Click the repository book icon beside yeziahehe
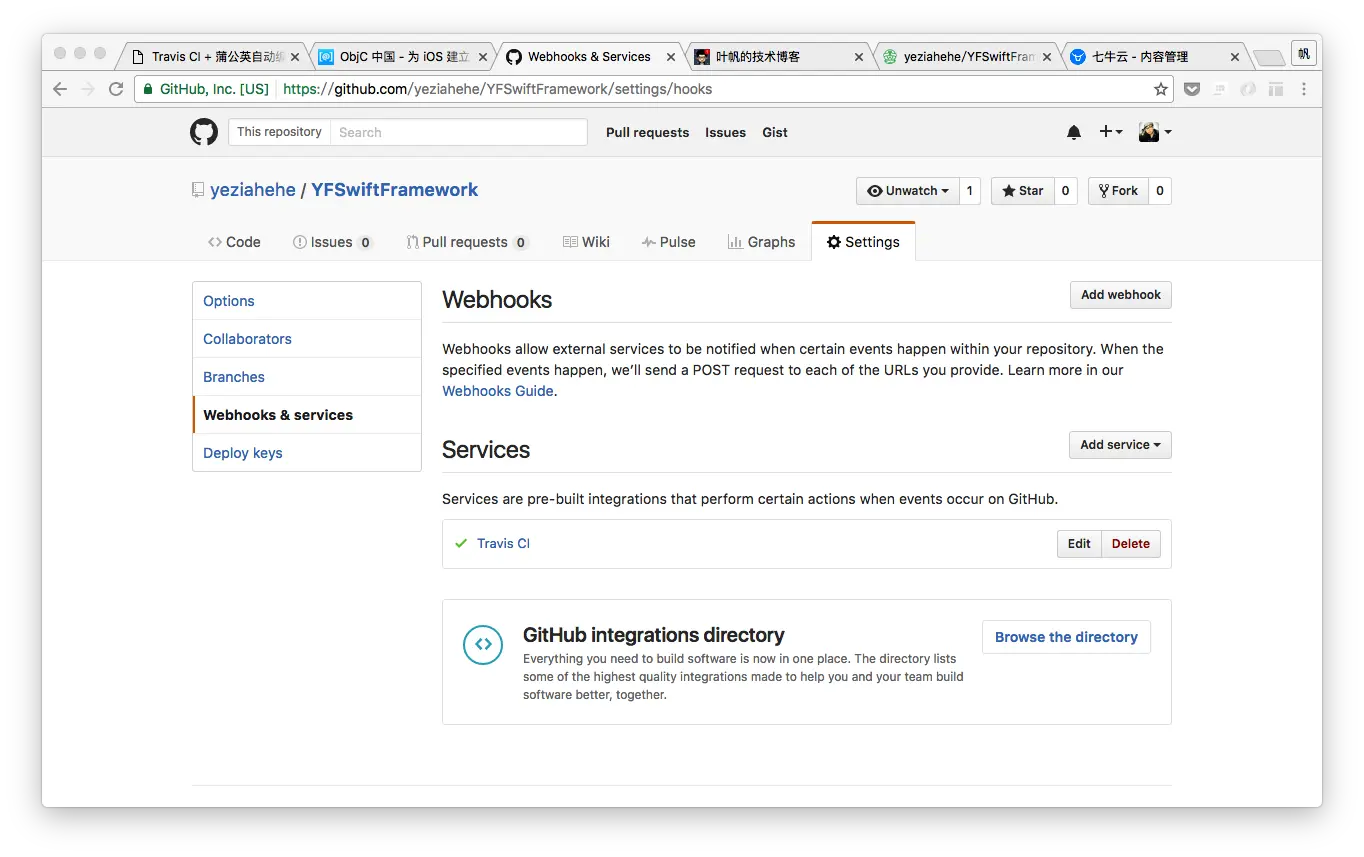The image size is (1364, 857). coord(197,189)
